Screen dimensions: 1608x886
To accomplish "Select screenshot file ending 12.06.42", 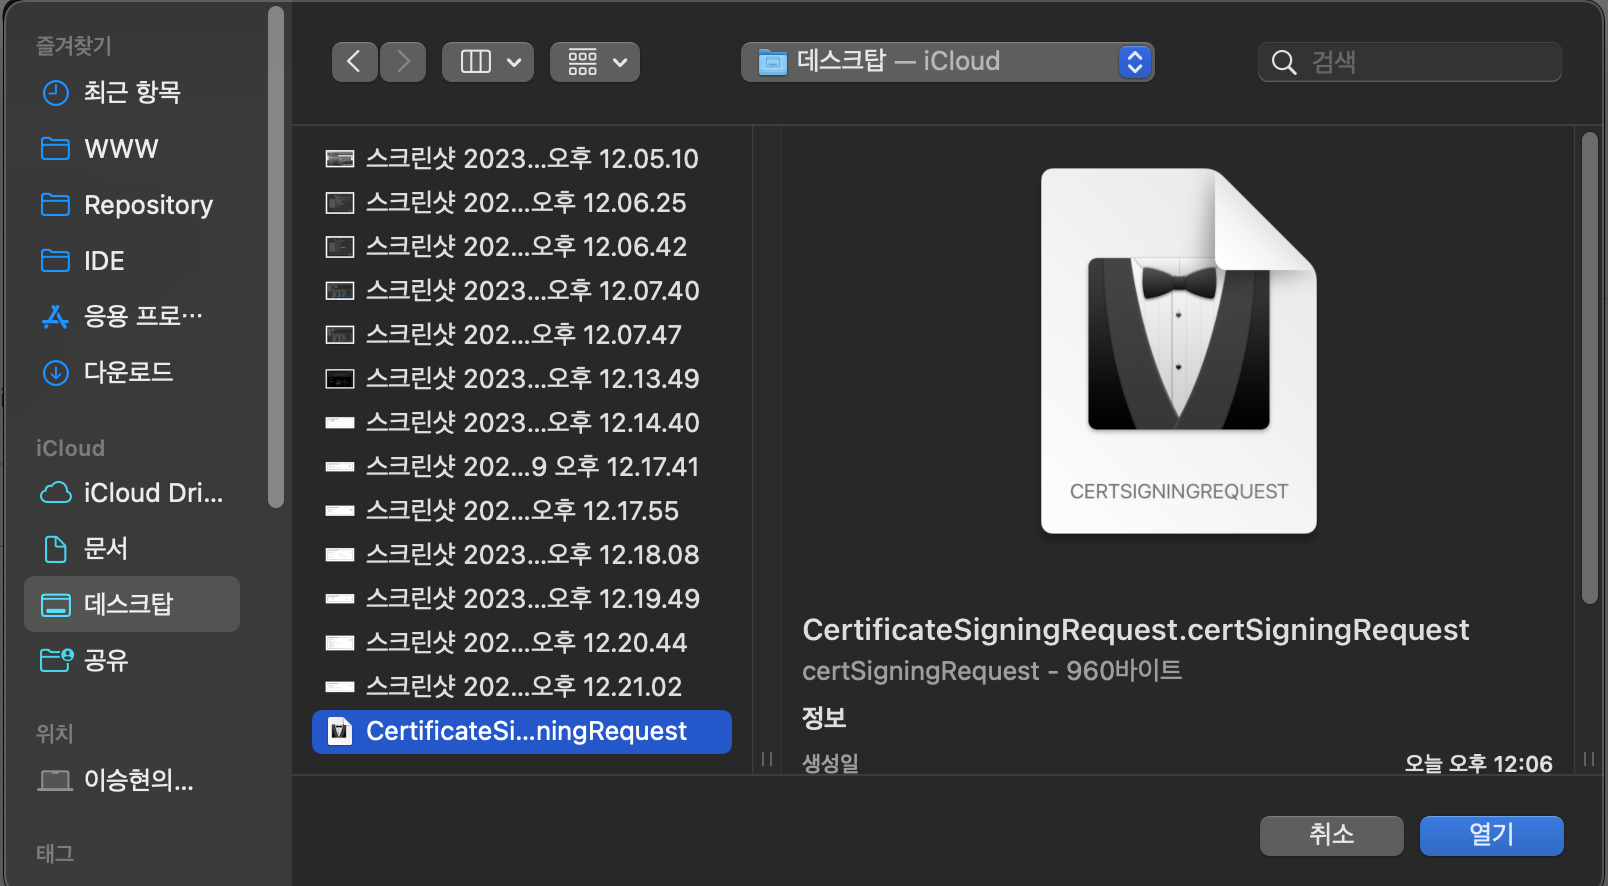I will pyautogui.click(x=522, y=247).
